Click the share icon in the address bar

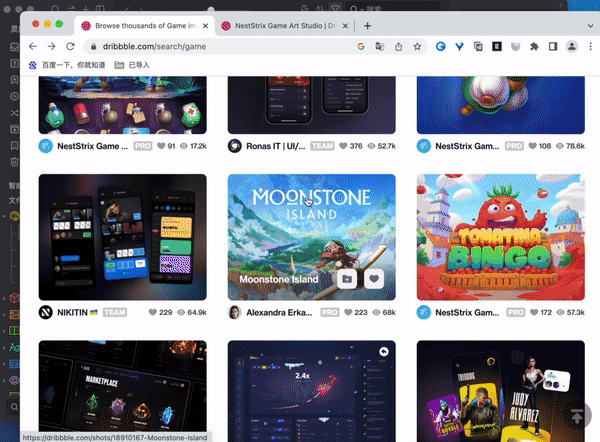tap(398, 47)
